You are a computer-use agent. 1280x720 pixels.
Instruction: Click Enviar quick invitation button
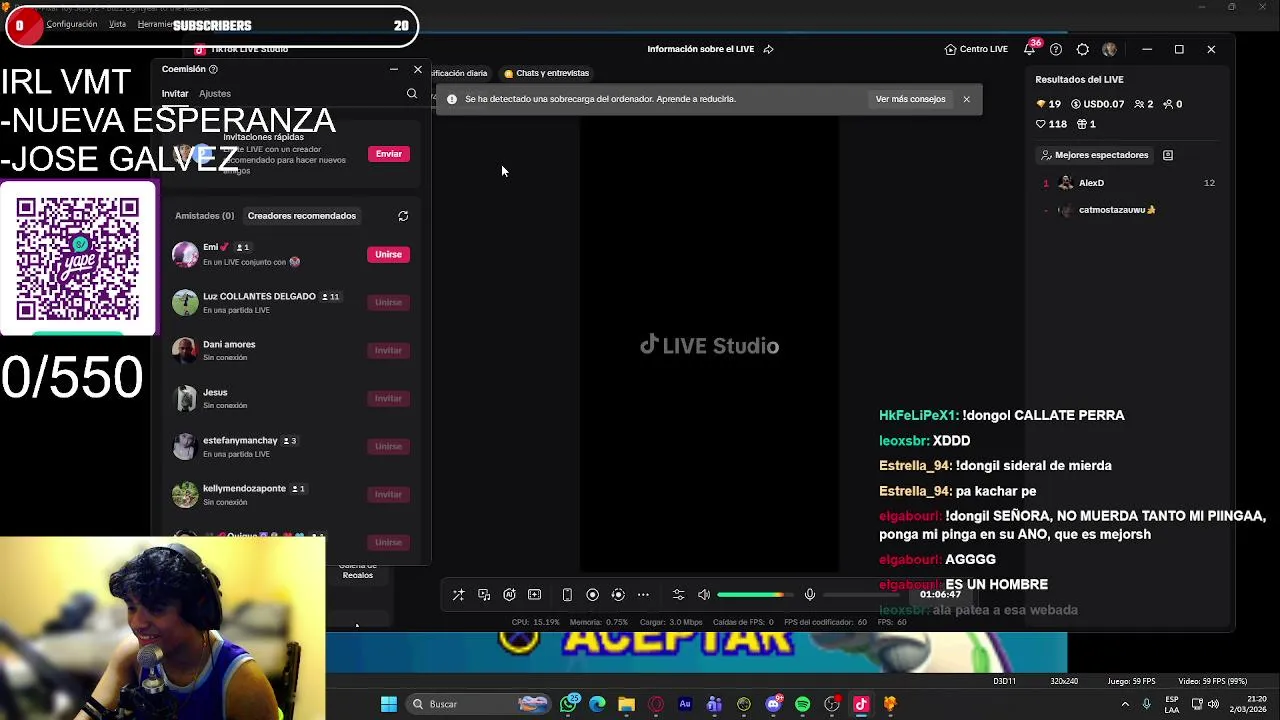[389, 154]
